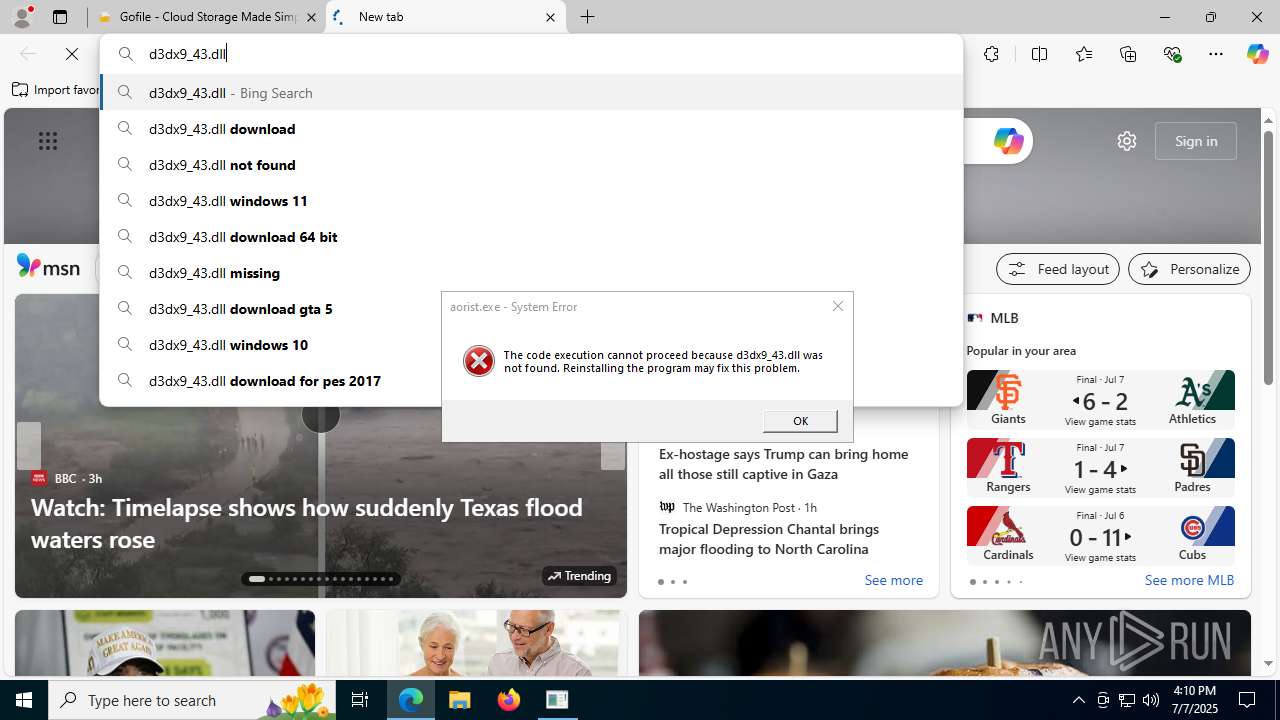Open Feed layout options
1280x720 pixels.
pos(1058,269)
